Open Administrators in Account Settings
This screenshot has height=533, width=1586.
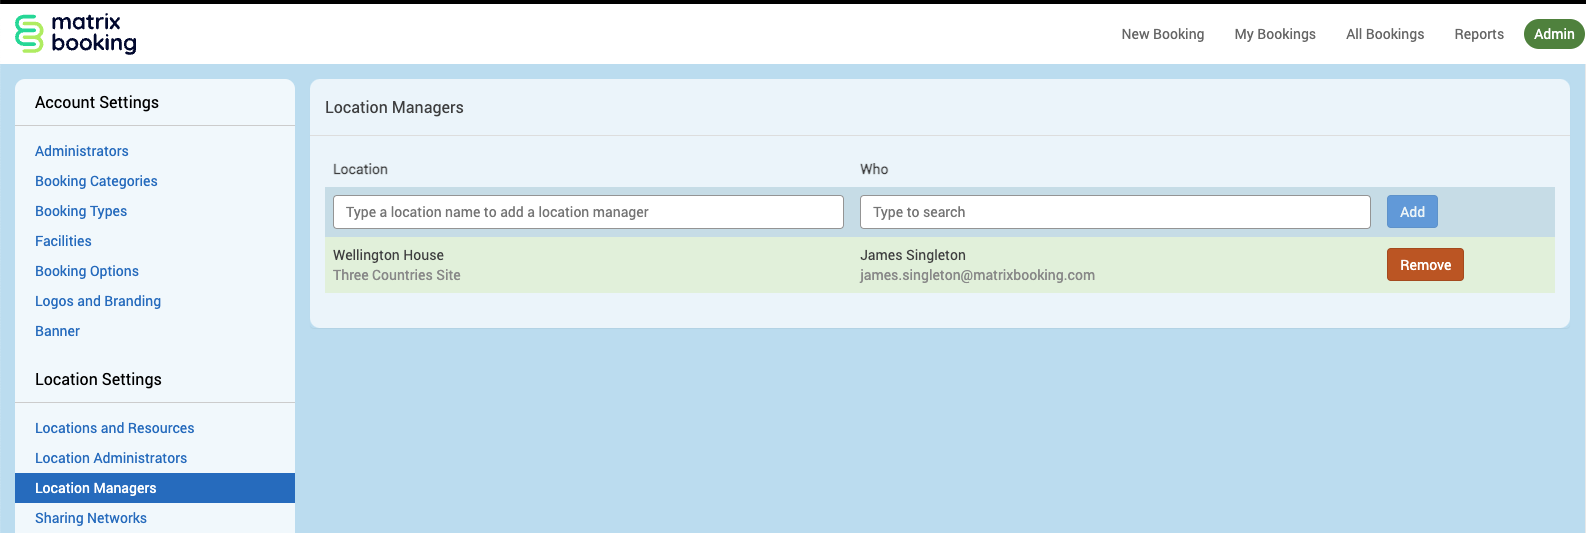[x=82, y=151]
